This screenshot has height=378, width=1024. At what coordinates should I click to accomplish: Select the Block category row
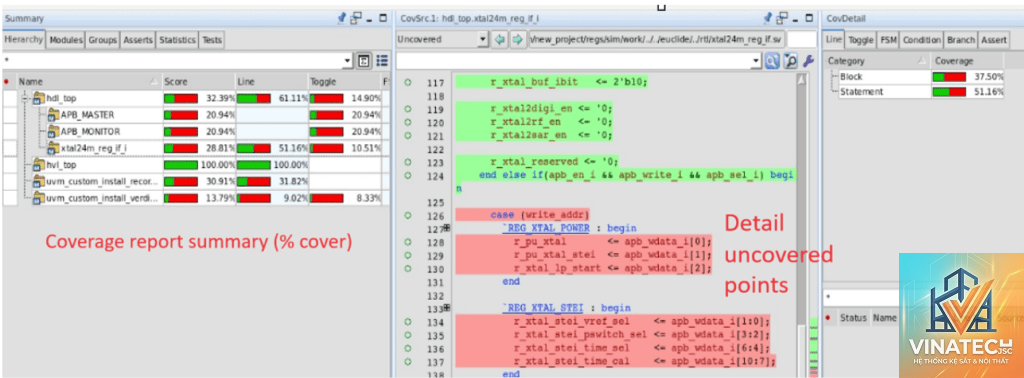coord(916,77)
